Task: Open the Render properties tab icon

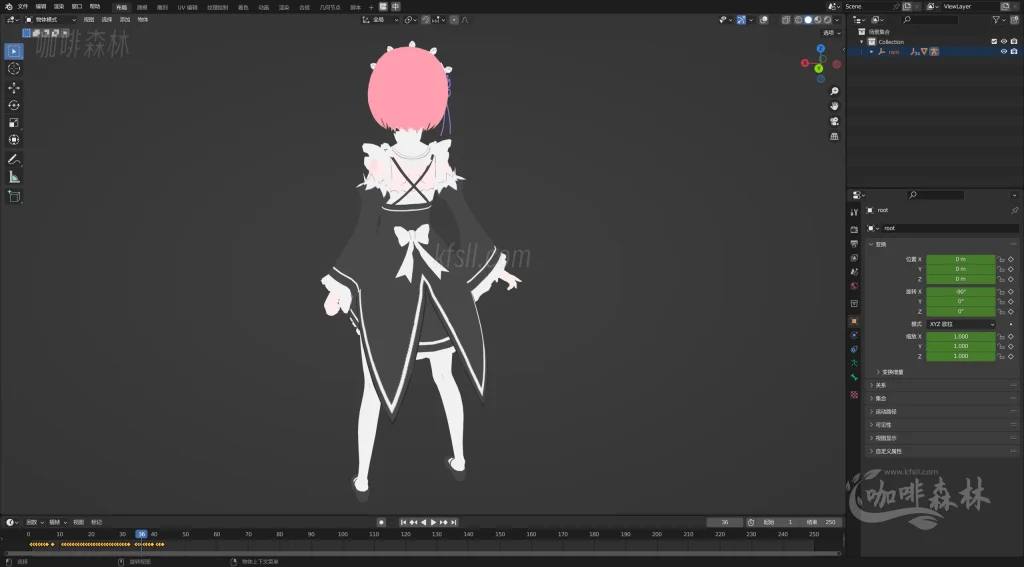Action: (x=854, y=229)
